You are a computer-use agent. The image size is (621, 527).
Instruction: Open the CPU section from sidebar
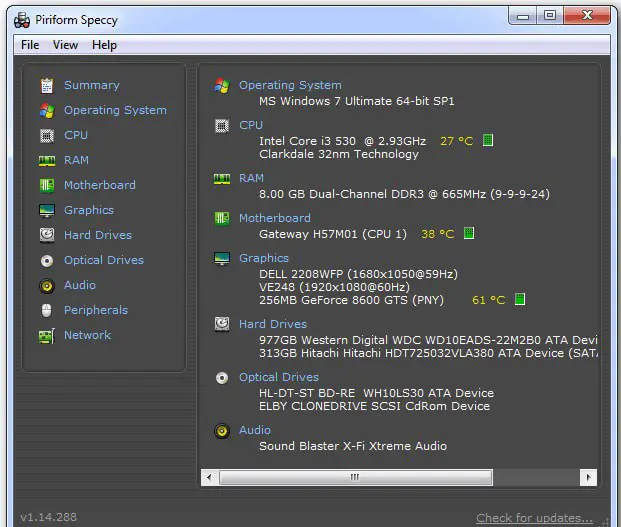pyautogui.click(x=76, y=135)
